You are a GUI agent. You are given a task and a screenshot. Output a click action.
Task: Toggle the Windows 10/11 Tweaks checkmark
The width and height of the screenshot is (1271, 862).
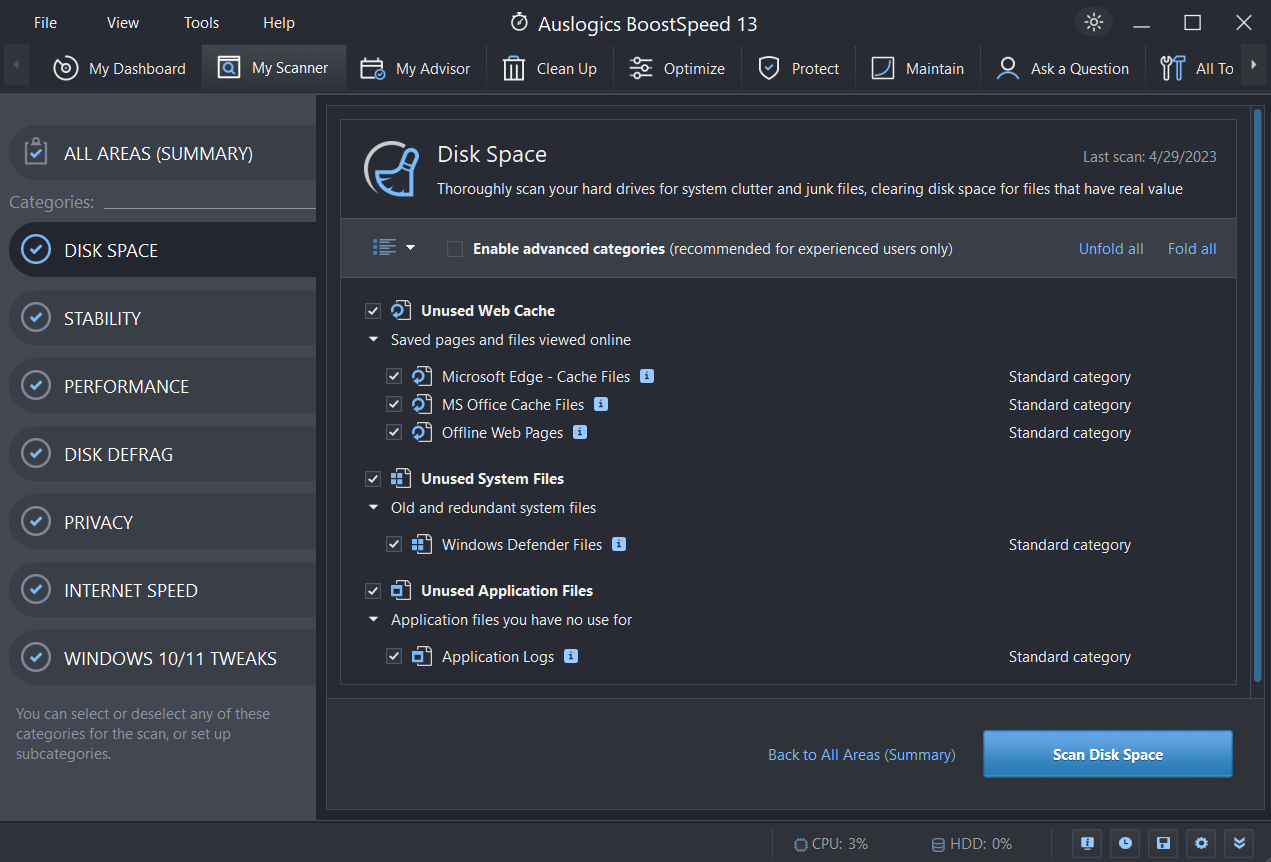36,658
